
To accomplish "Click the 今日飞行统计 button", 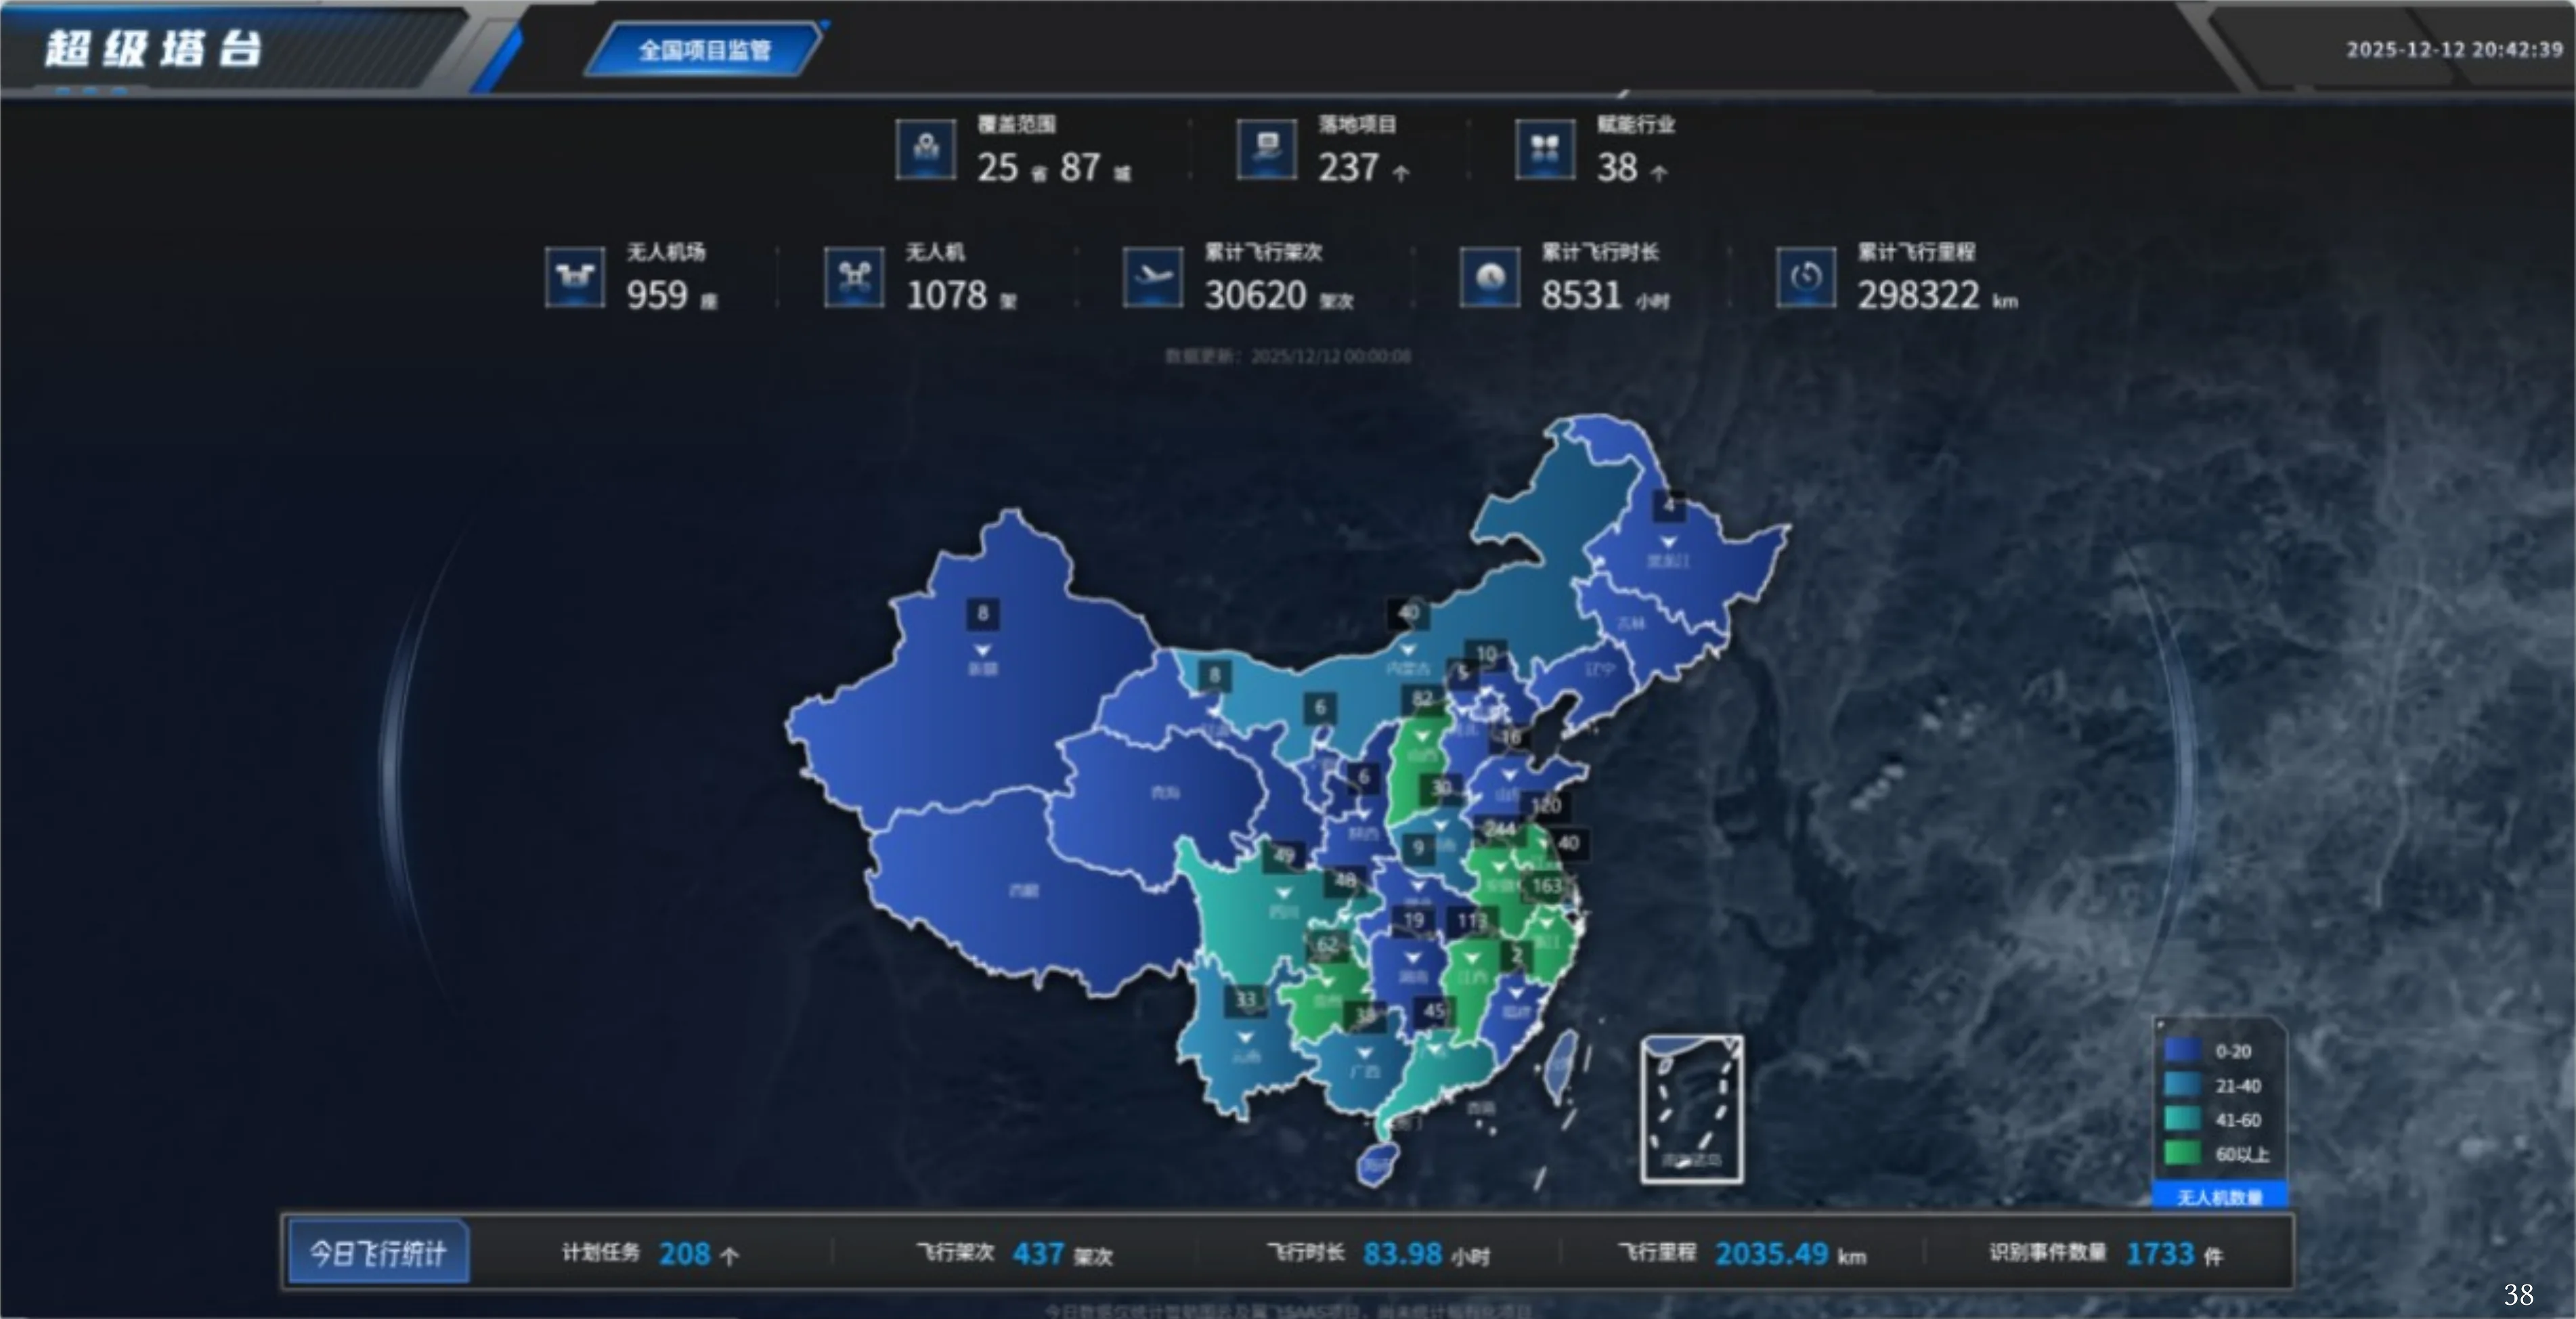I will (x=378, y=1253).
